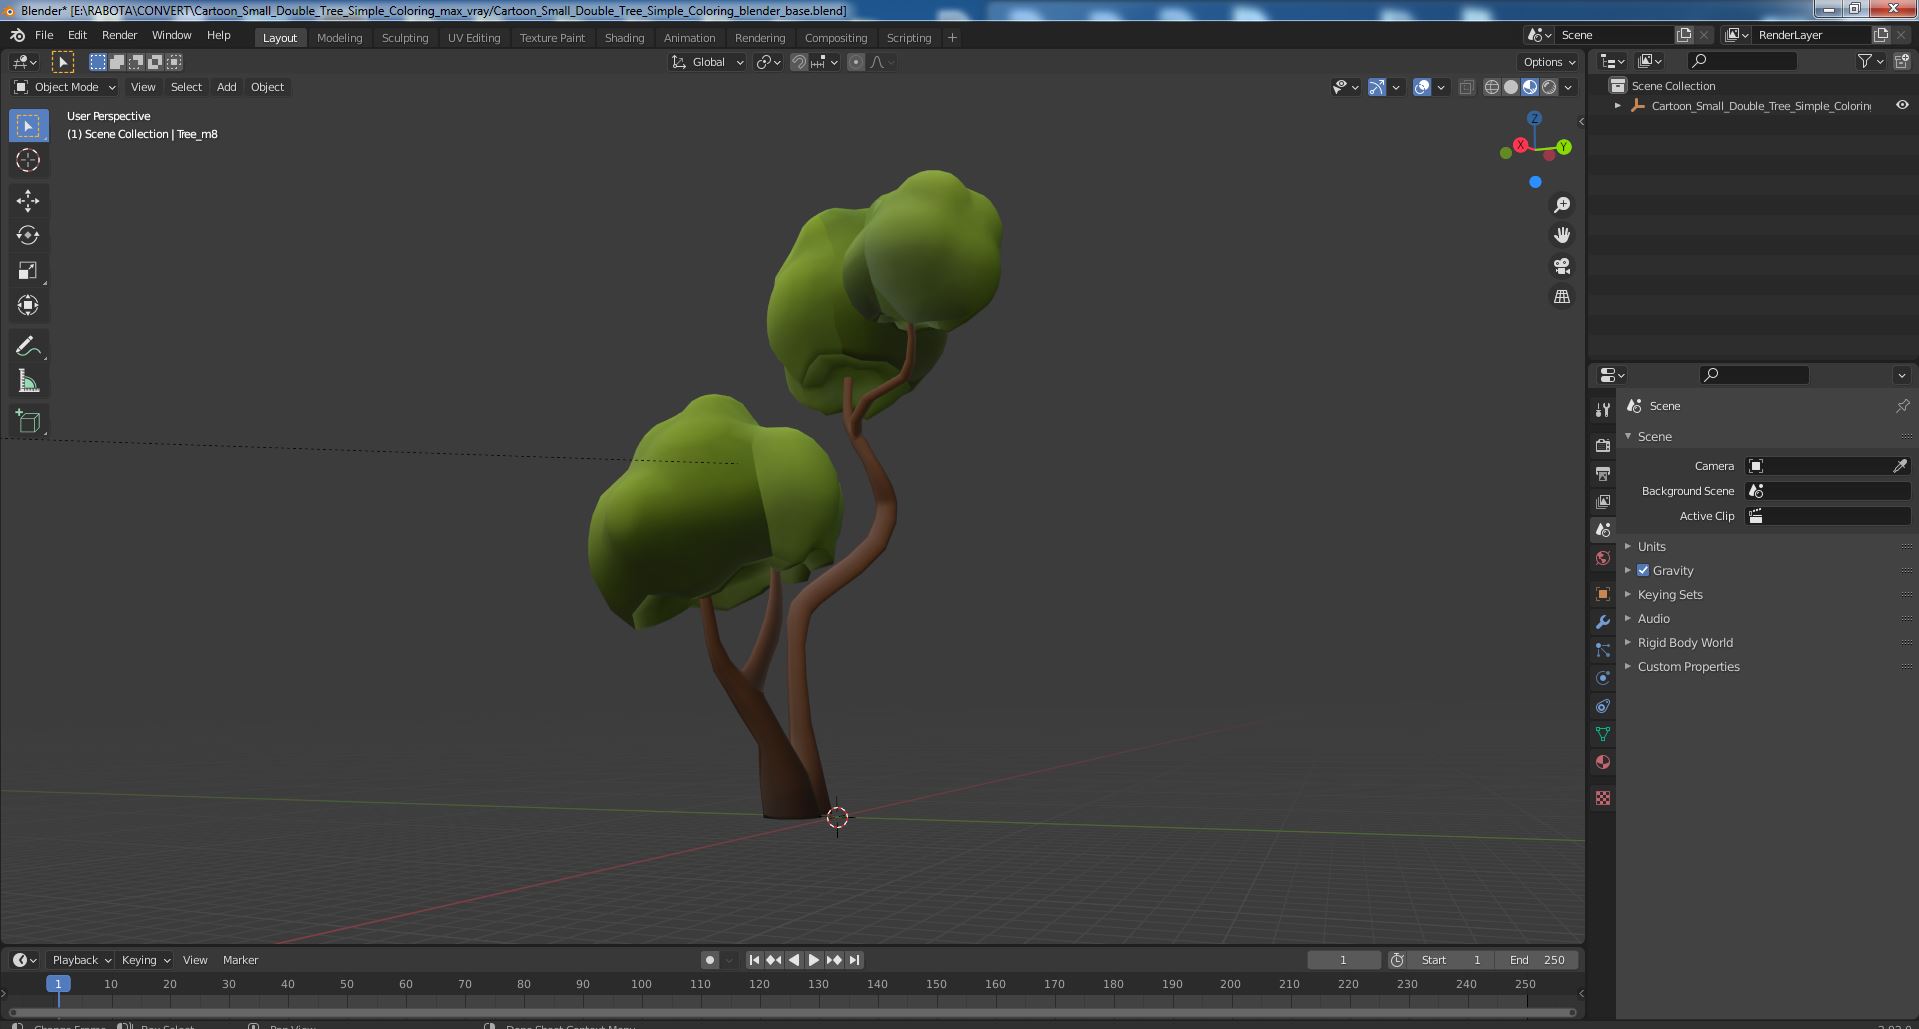Play the animation forward
Image resolution: width=1919 pixels, height=1029 pixels.
click(x=814, y=960)
